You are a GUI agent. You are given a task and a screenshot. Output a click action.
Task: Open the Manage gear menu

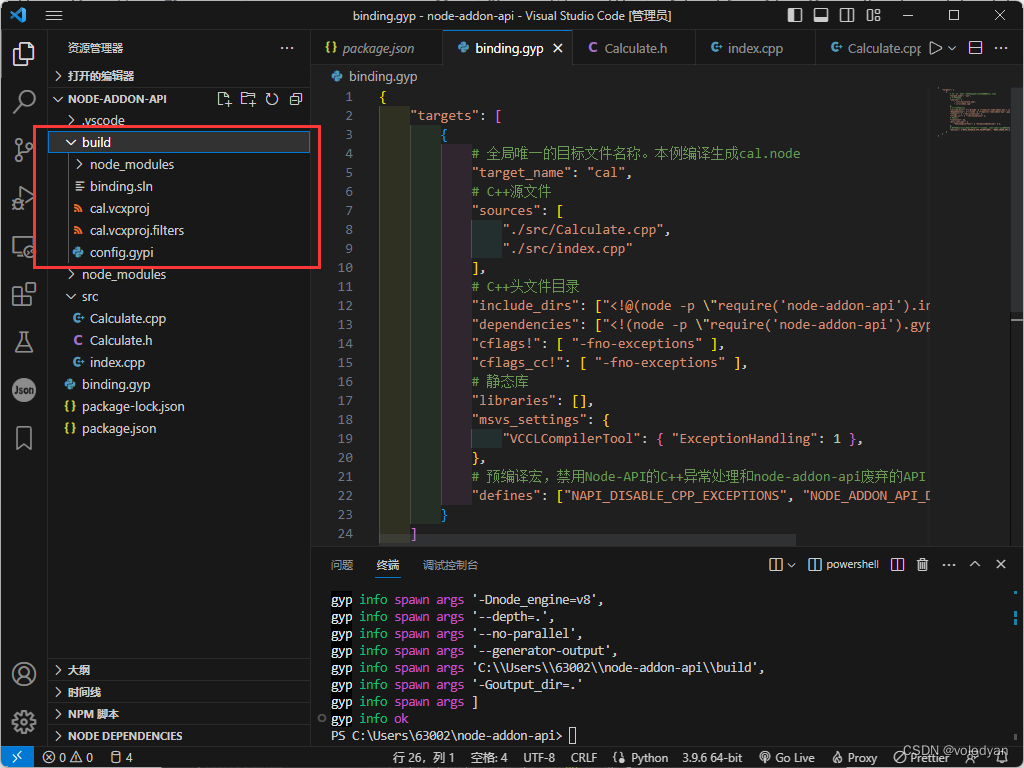[x=24, y=722]
